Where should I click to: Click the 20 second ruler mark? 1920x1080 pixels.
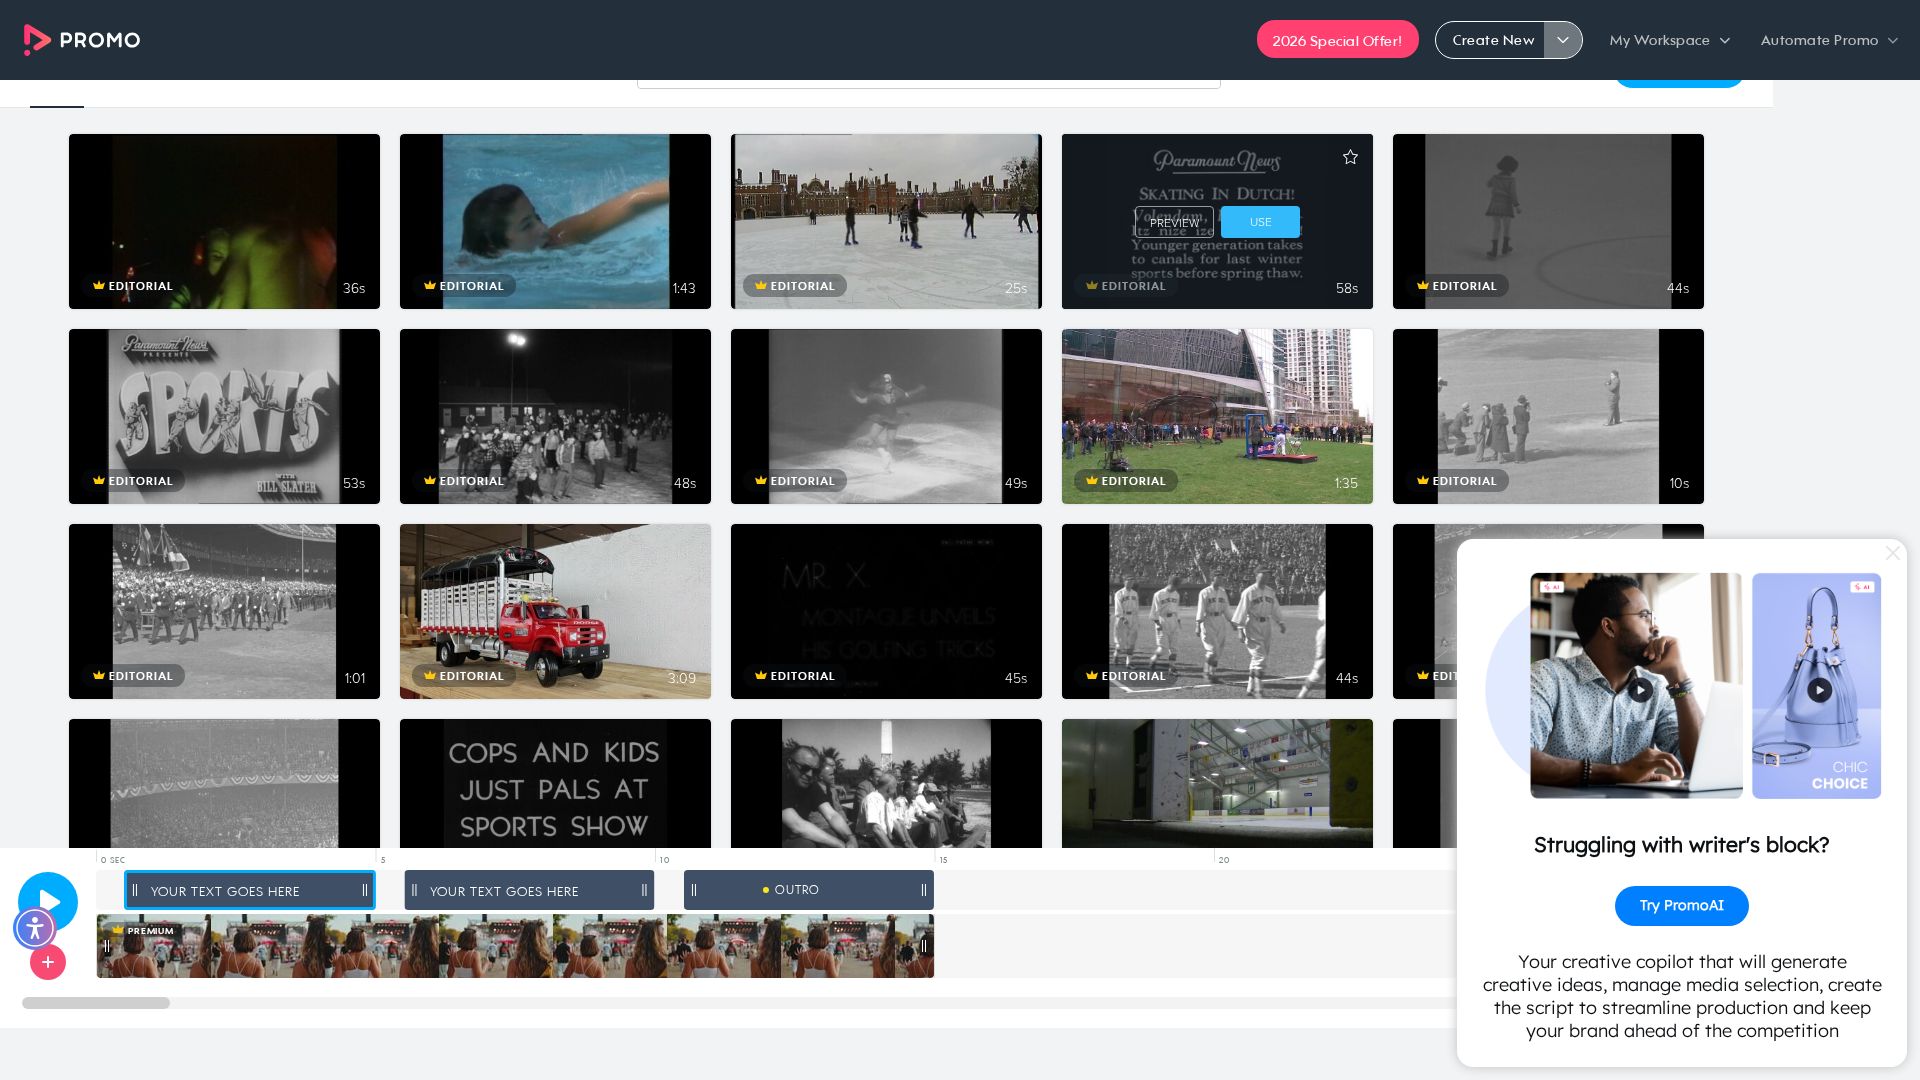(x=1223, y=860)
